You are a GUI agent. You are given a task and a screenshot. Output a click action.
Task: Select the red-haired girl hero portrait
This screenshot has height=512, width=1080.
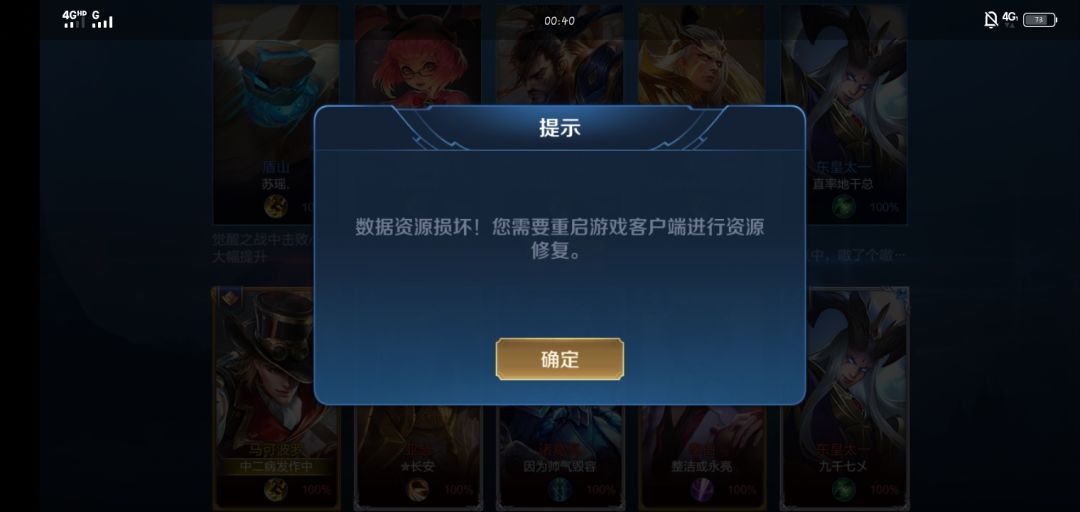coord(417,55)
